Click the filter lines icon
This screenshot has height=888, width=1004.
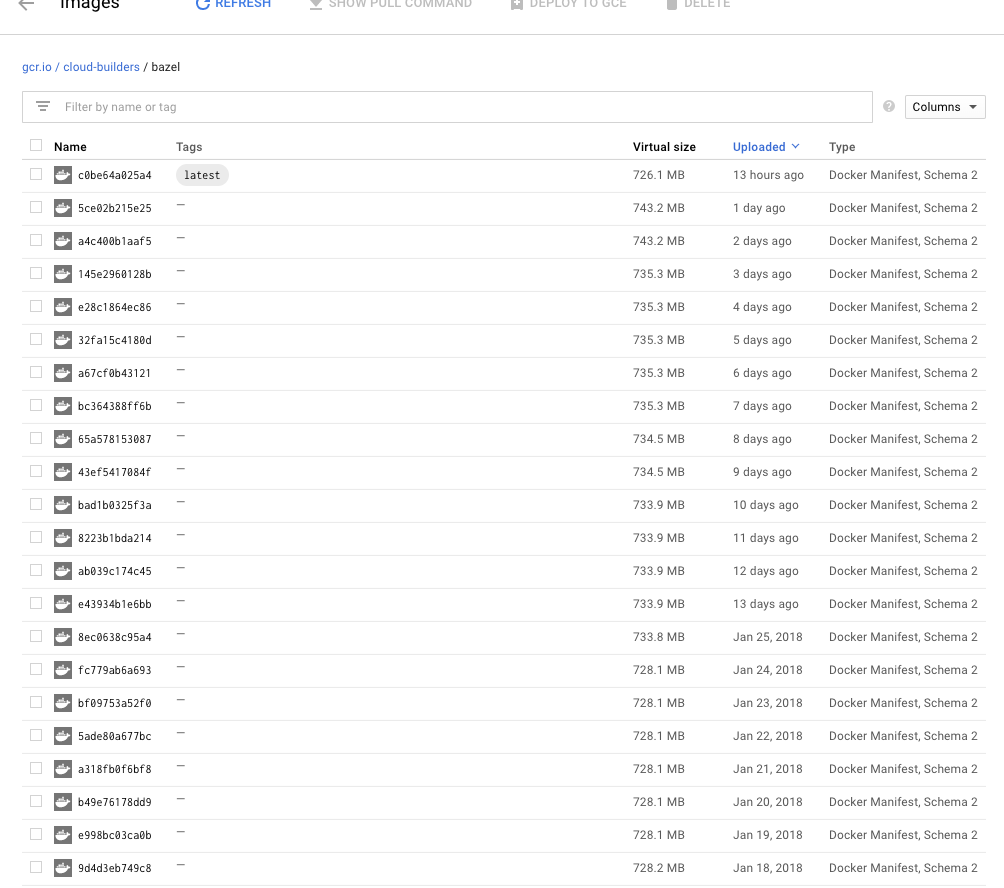click(x=43, y=106)
